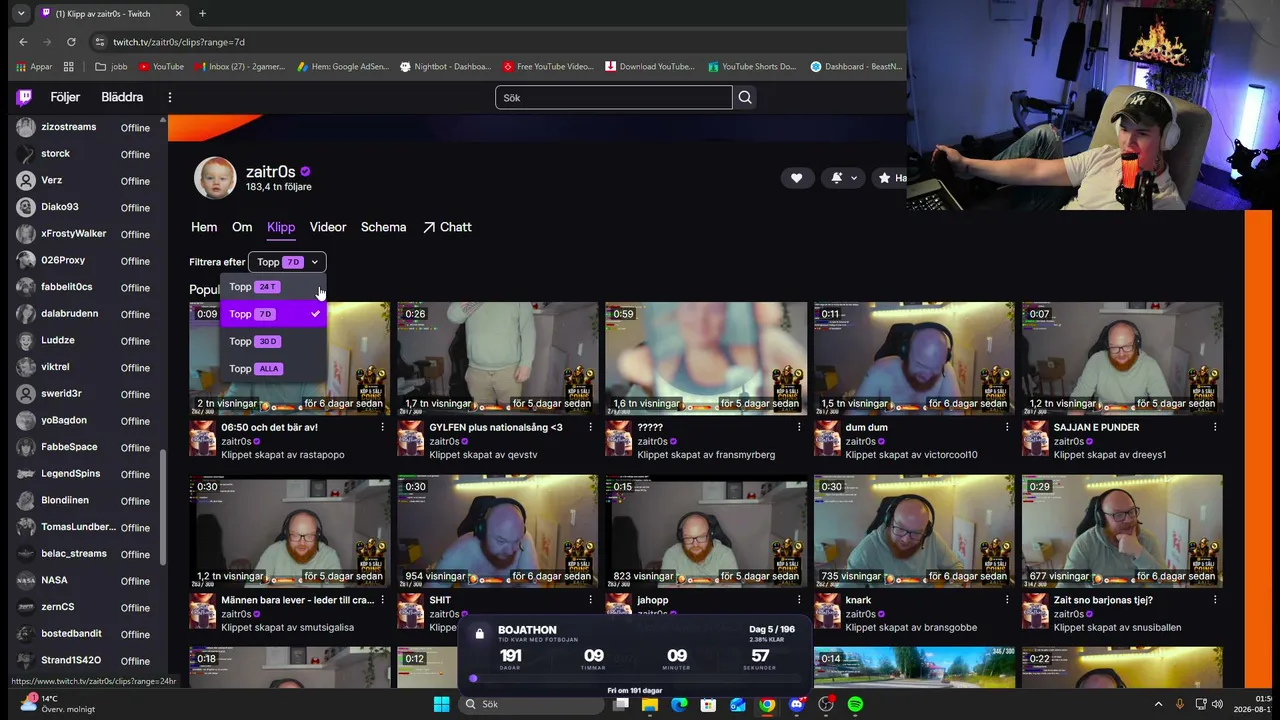Play the "Zait sno barjonas tjej?" clip thumbnail

pos(1122,531)
